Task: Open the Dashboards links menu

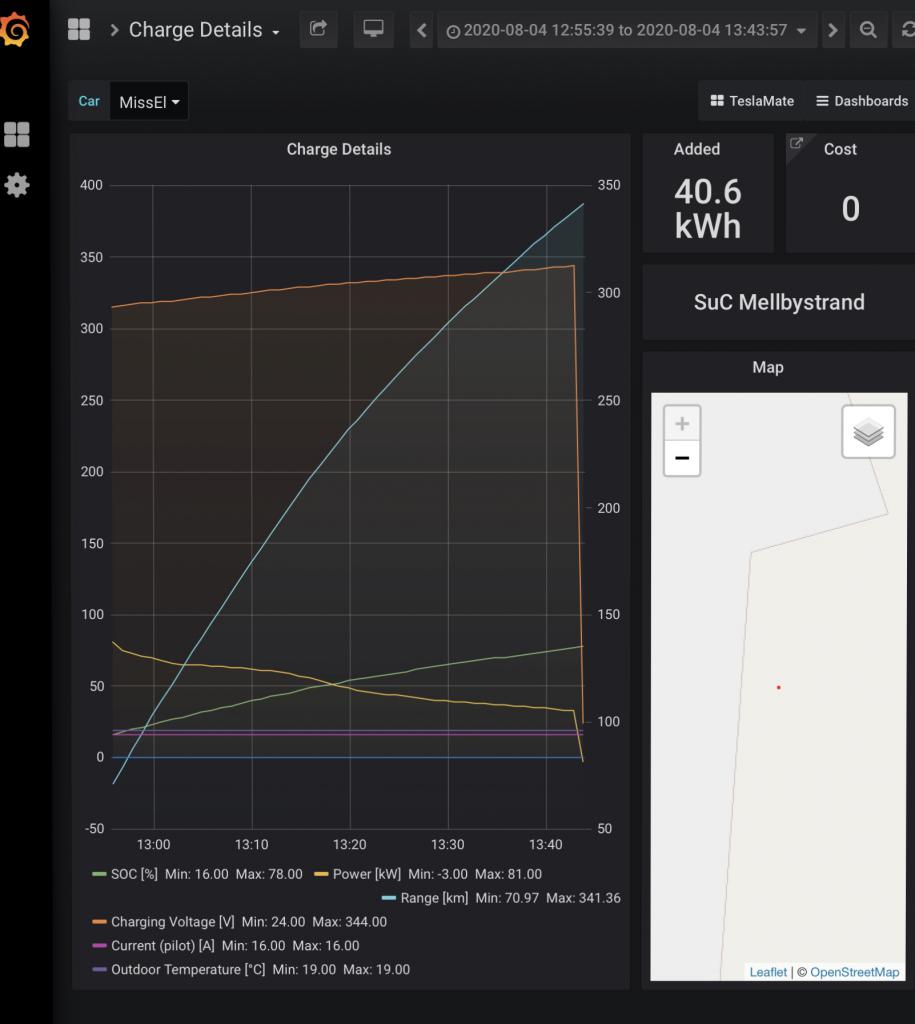Action: pyautogui.click(x=861, y=101)
